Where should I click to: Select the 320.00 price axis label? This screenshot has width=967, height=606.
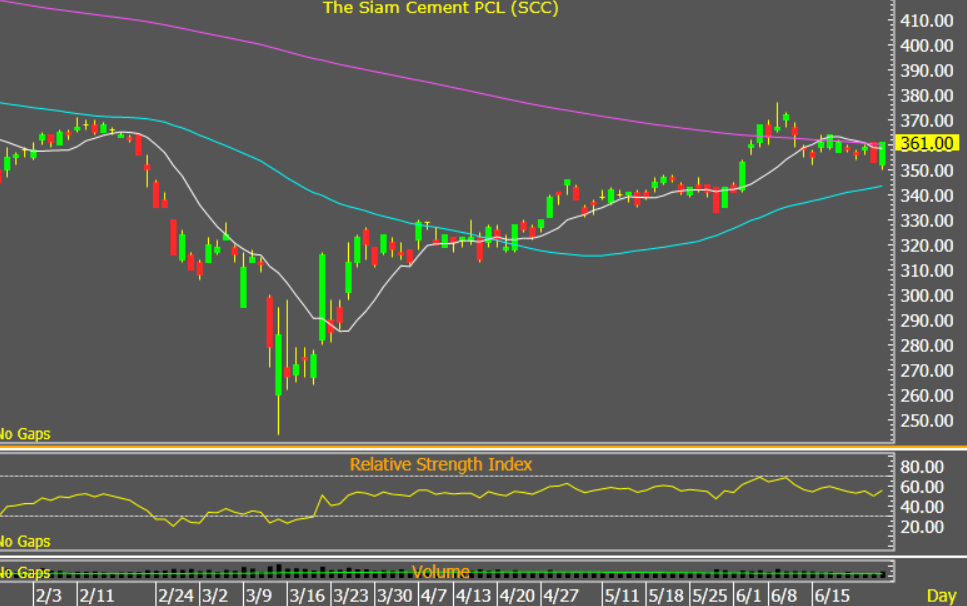[x=927, y=246]
